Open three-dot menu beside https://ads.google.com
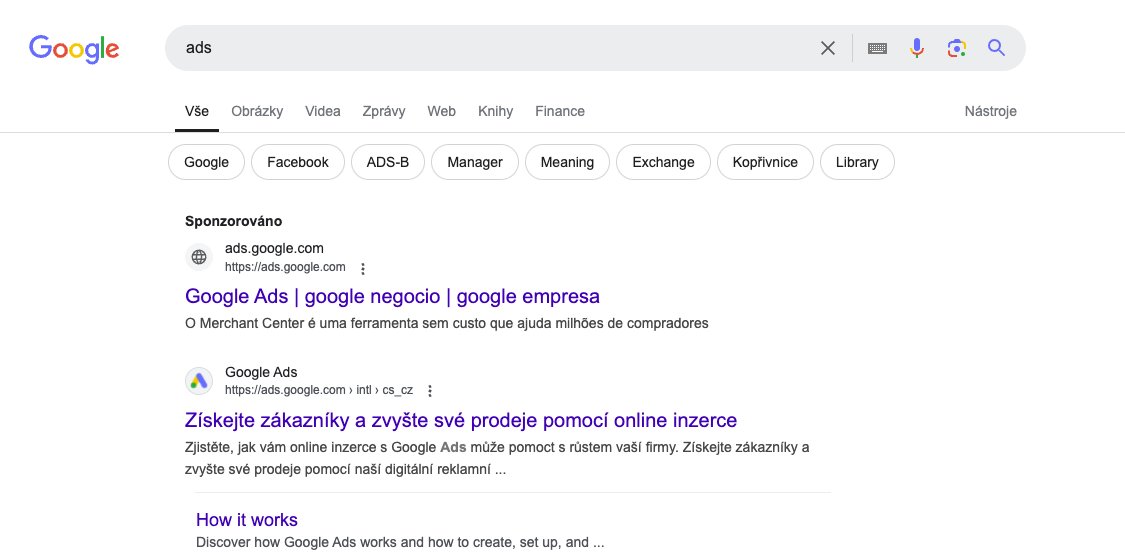The image size is (1125, 552). coord(363,268)
